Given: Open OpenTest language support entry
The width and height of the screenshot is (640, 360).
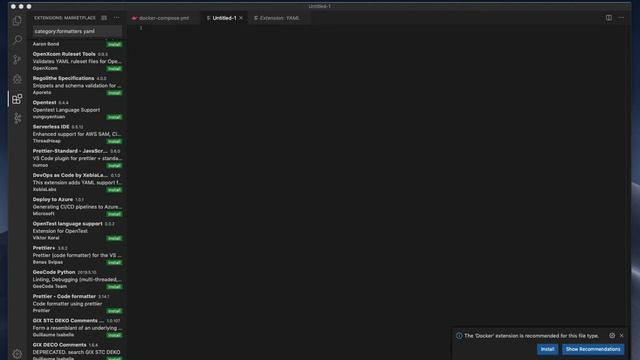Looking at the screenshot, I should (x=77, y=231).
